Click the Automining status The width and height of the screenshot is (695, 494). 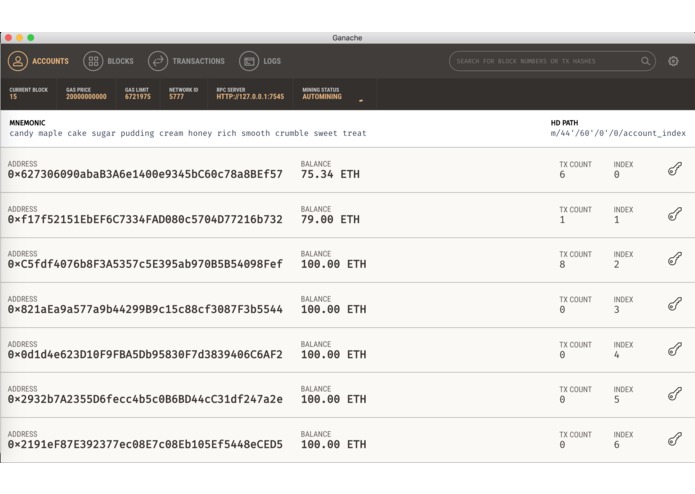[x=322, y=97]
